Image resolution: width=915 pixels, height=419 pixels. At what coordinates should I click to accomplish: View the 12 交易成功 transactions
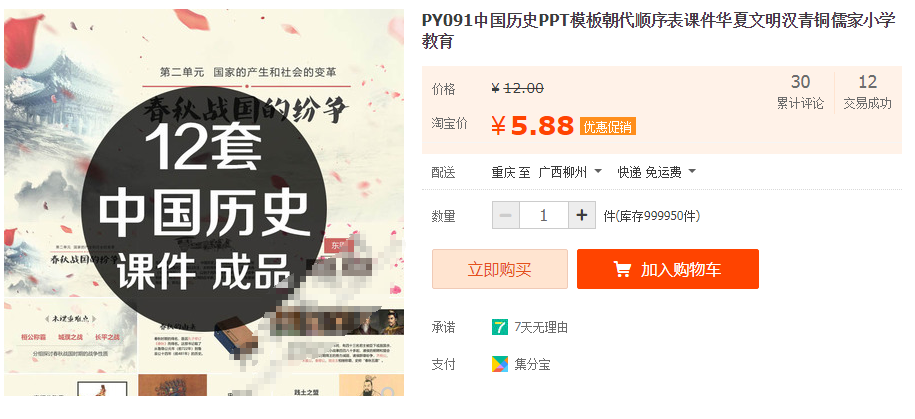tap(868, 92)
